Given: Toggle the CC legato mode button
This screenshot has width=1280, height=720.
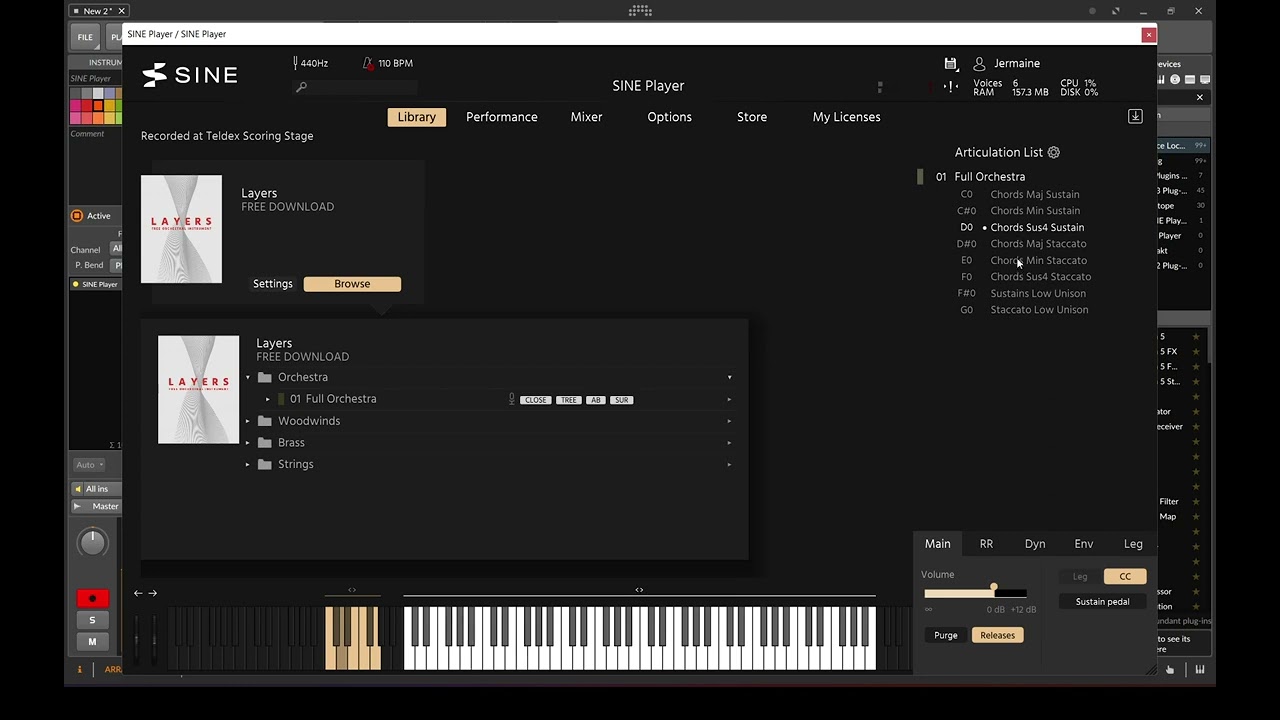Looking at the screenshot, I should 1125,576.
